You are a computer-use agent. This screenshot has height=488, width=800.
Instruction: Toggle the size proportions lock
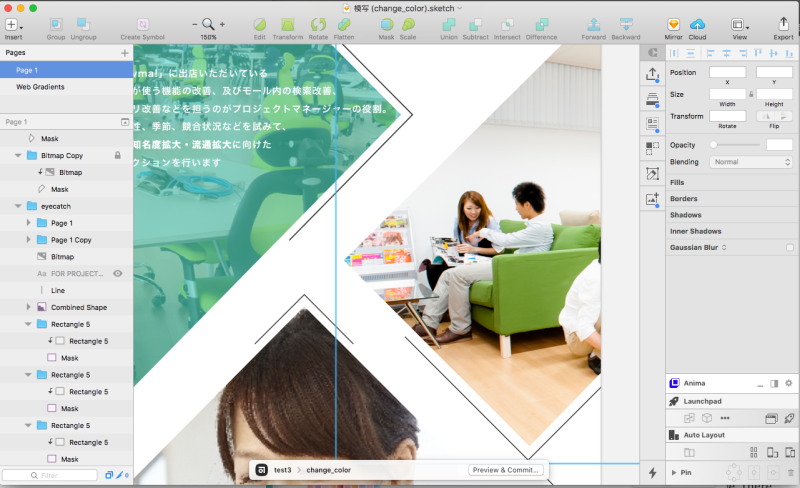point(751,94)
